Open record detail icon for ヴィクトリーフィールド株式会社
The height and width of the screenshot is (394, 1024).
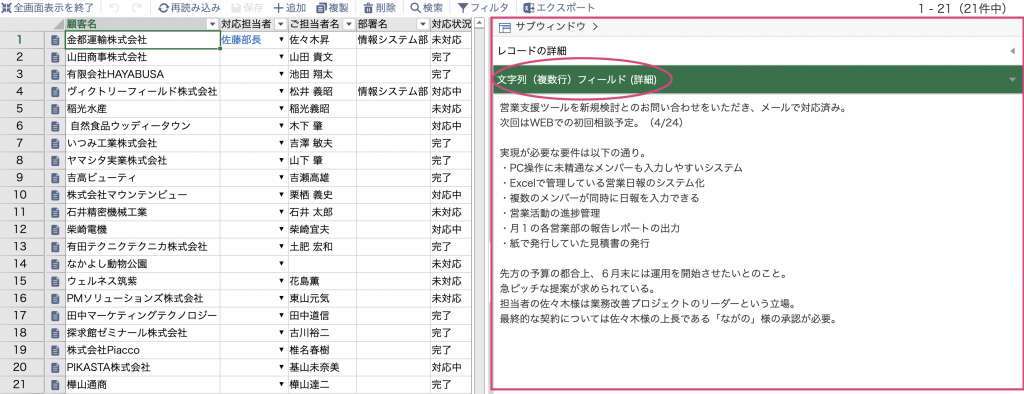click(x=56, y=91)
